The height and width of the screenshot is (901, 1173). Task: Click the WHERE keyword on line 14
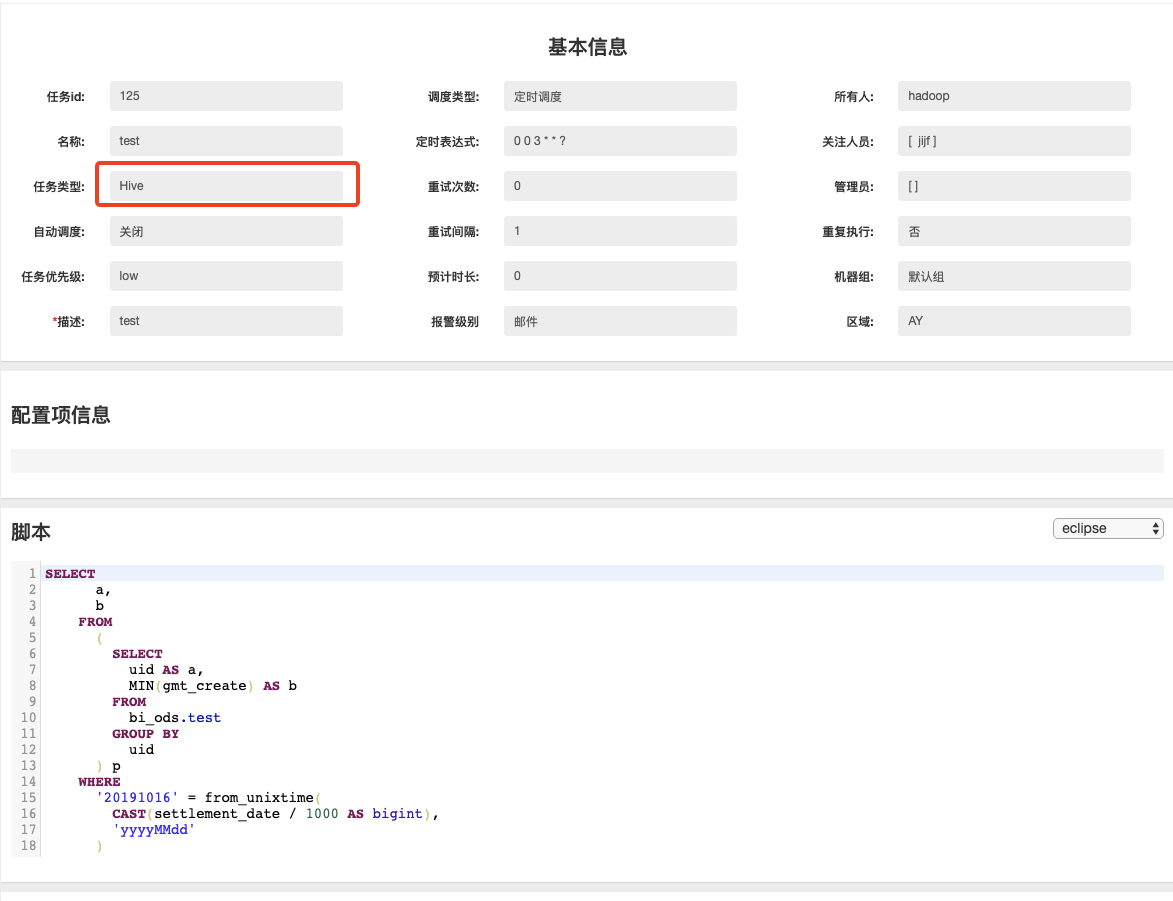tap(99, 782)
